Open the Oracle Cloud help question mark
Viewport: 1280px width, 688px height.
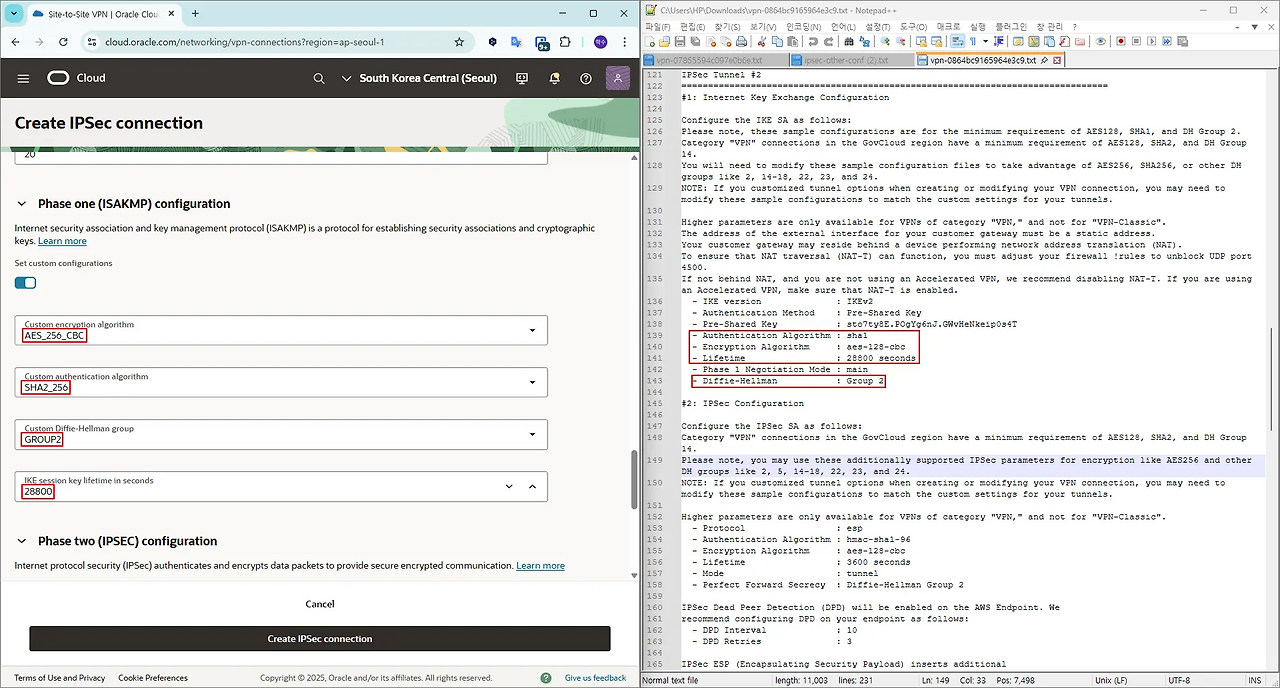[x=586, y=78]
